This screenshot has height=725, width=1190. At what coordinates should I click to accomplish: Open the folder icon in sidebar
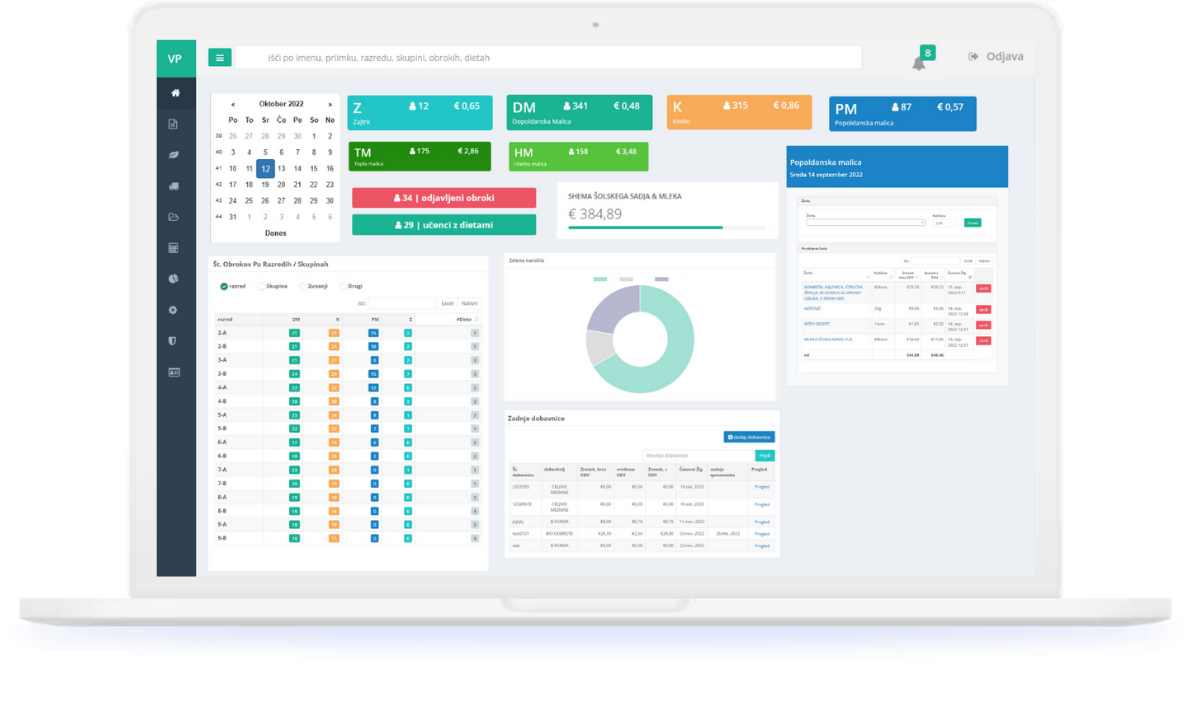(174, 217)
